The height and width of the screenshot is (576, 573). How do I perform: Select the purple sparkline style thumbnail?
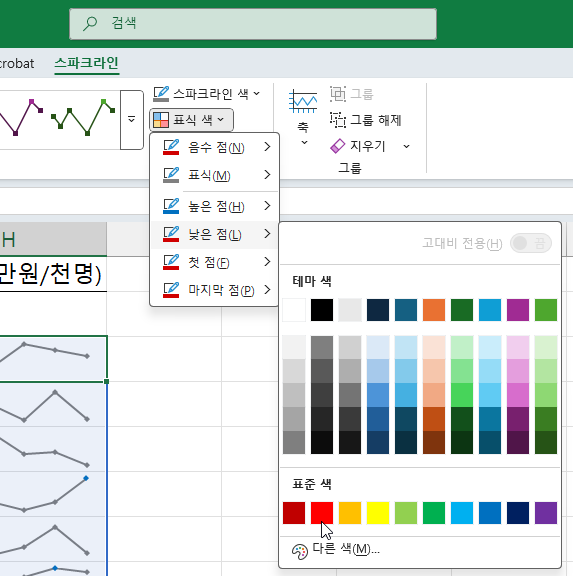point(21,117)
